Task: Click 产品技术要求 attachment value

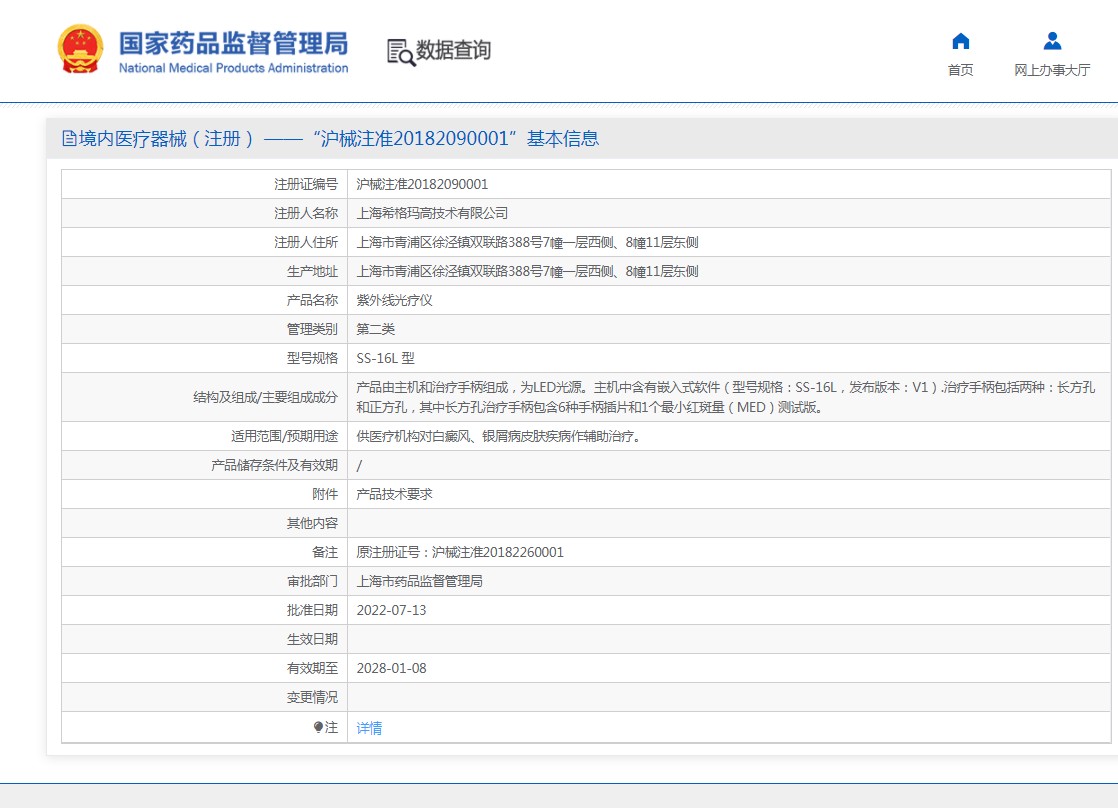Action: 394,494
